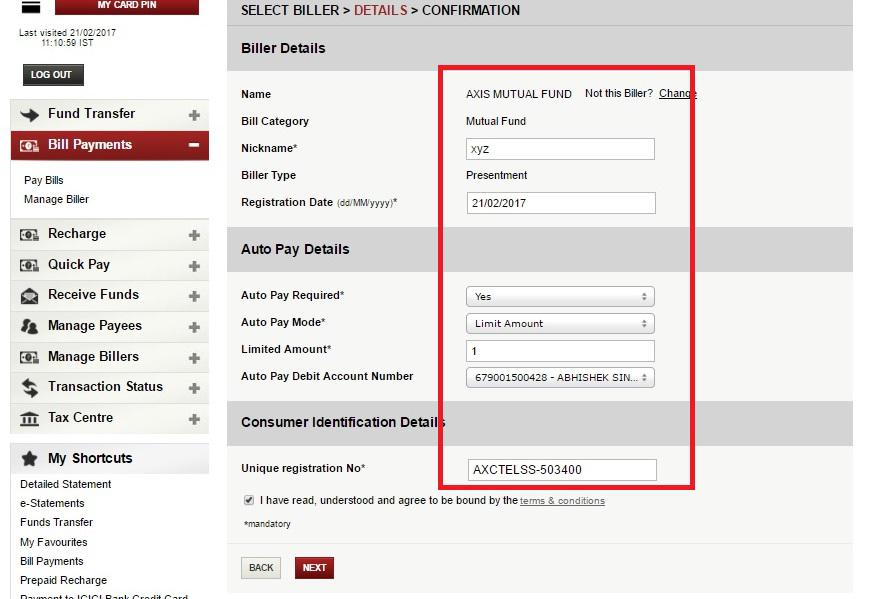This screenshot has height=599, width=877.
Task: Click the My Shortcuts star icon
Action: tap(30, 458)
